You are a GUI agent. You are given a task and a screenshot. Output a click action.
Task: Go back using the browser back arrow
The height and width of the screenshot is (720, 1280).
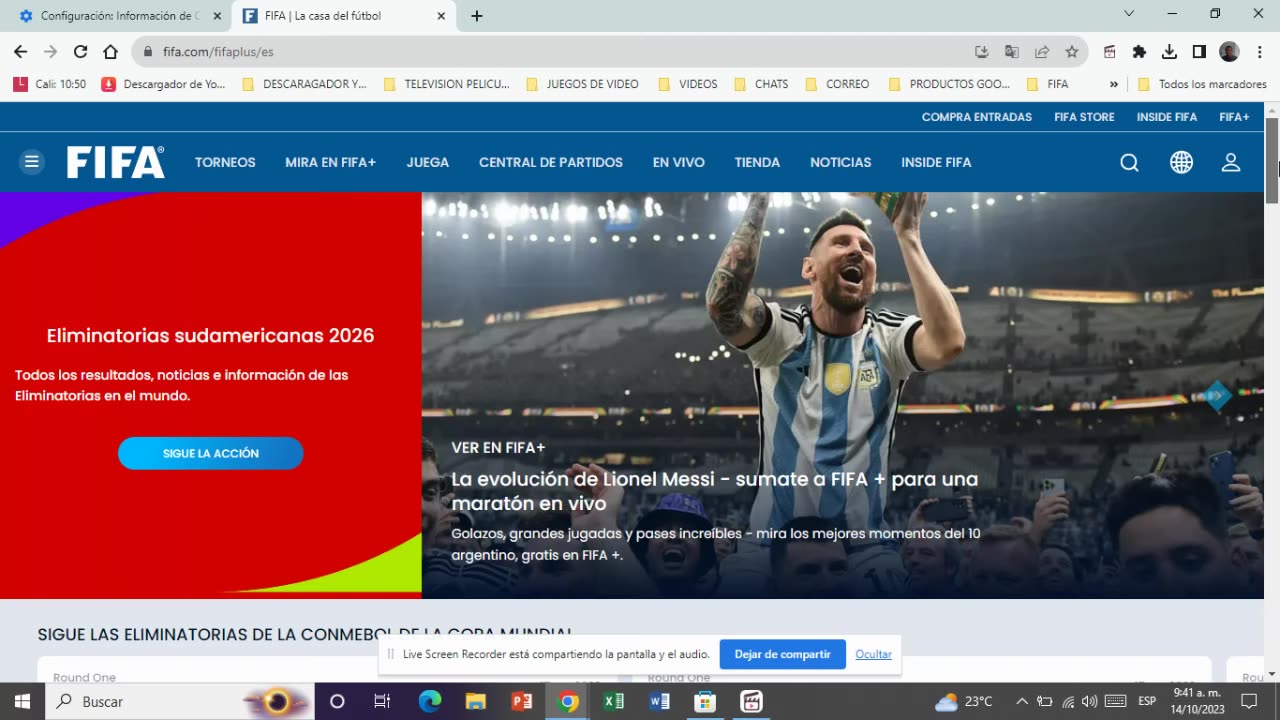pos(21,52)
